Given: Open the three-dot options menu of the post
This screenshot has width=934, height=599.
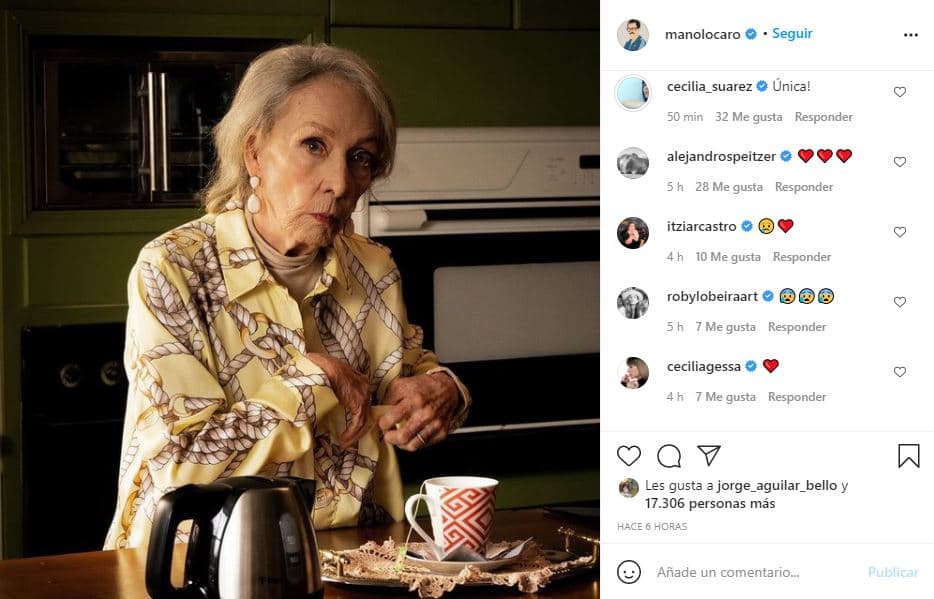Looking at the screenshot, I should click(x=910, y=33).
